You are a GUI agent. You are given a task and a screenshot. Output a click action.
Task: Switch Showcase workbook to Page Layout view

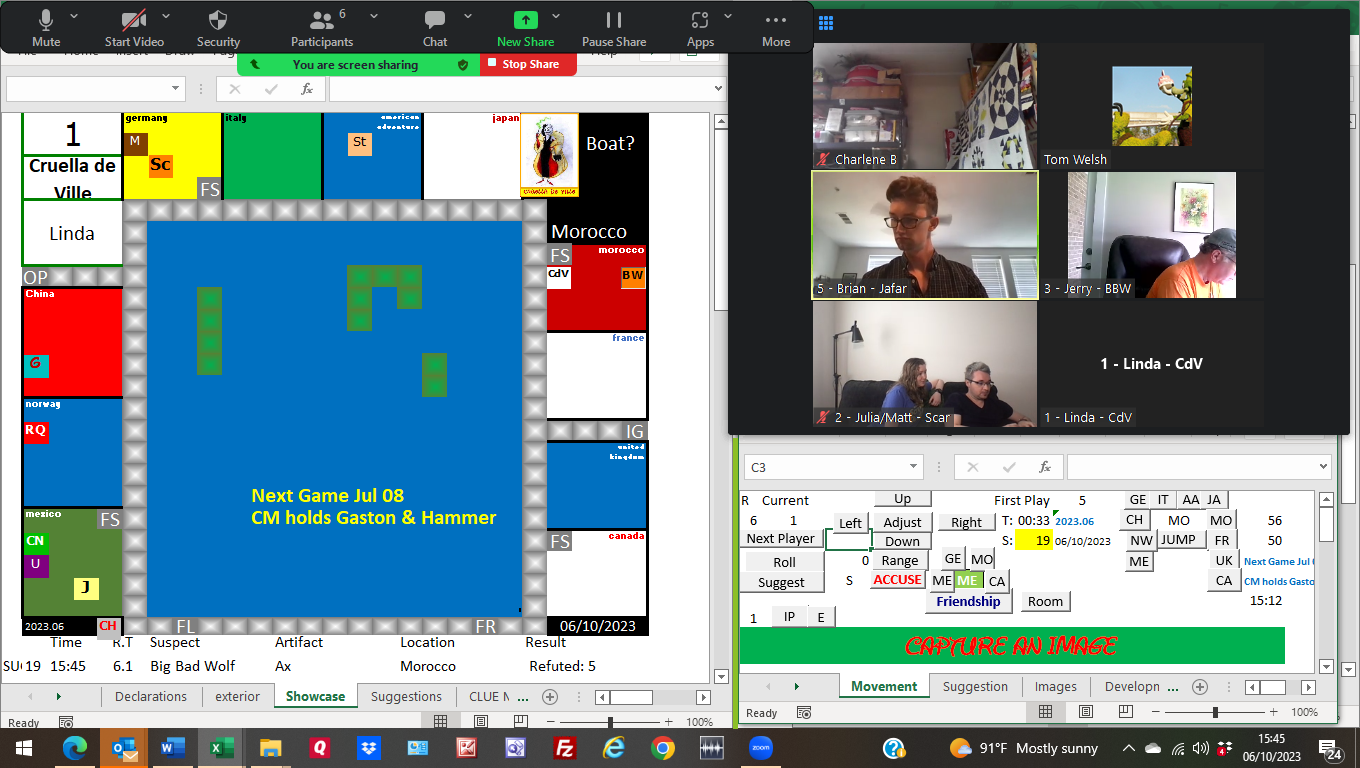483,722
